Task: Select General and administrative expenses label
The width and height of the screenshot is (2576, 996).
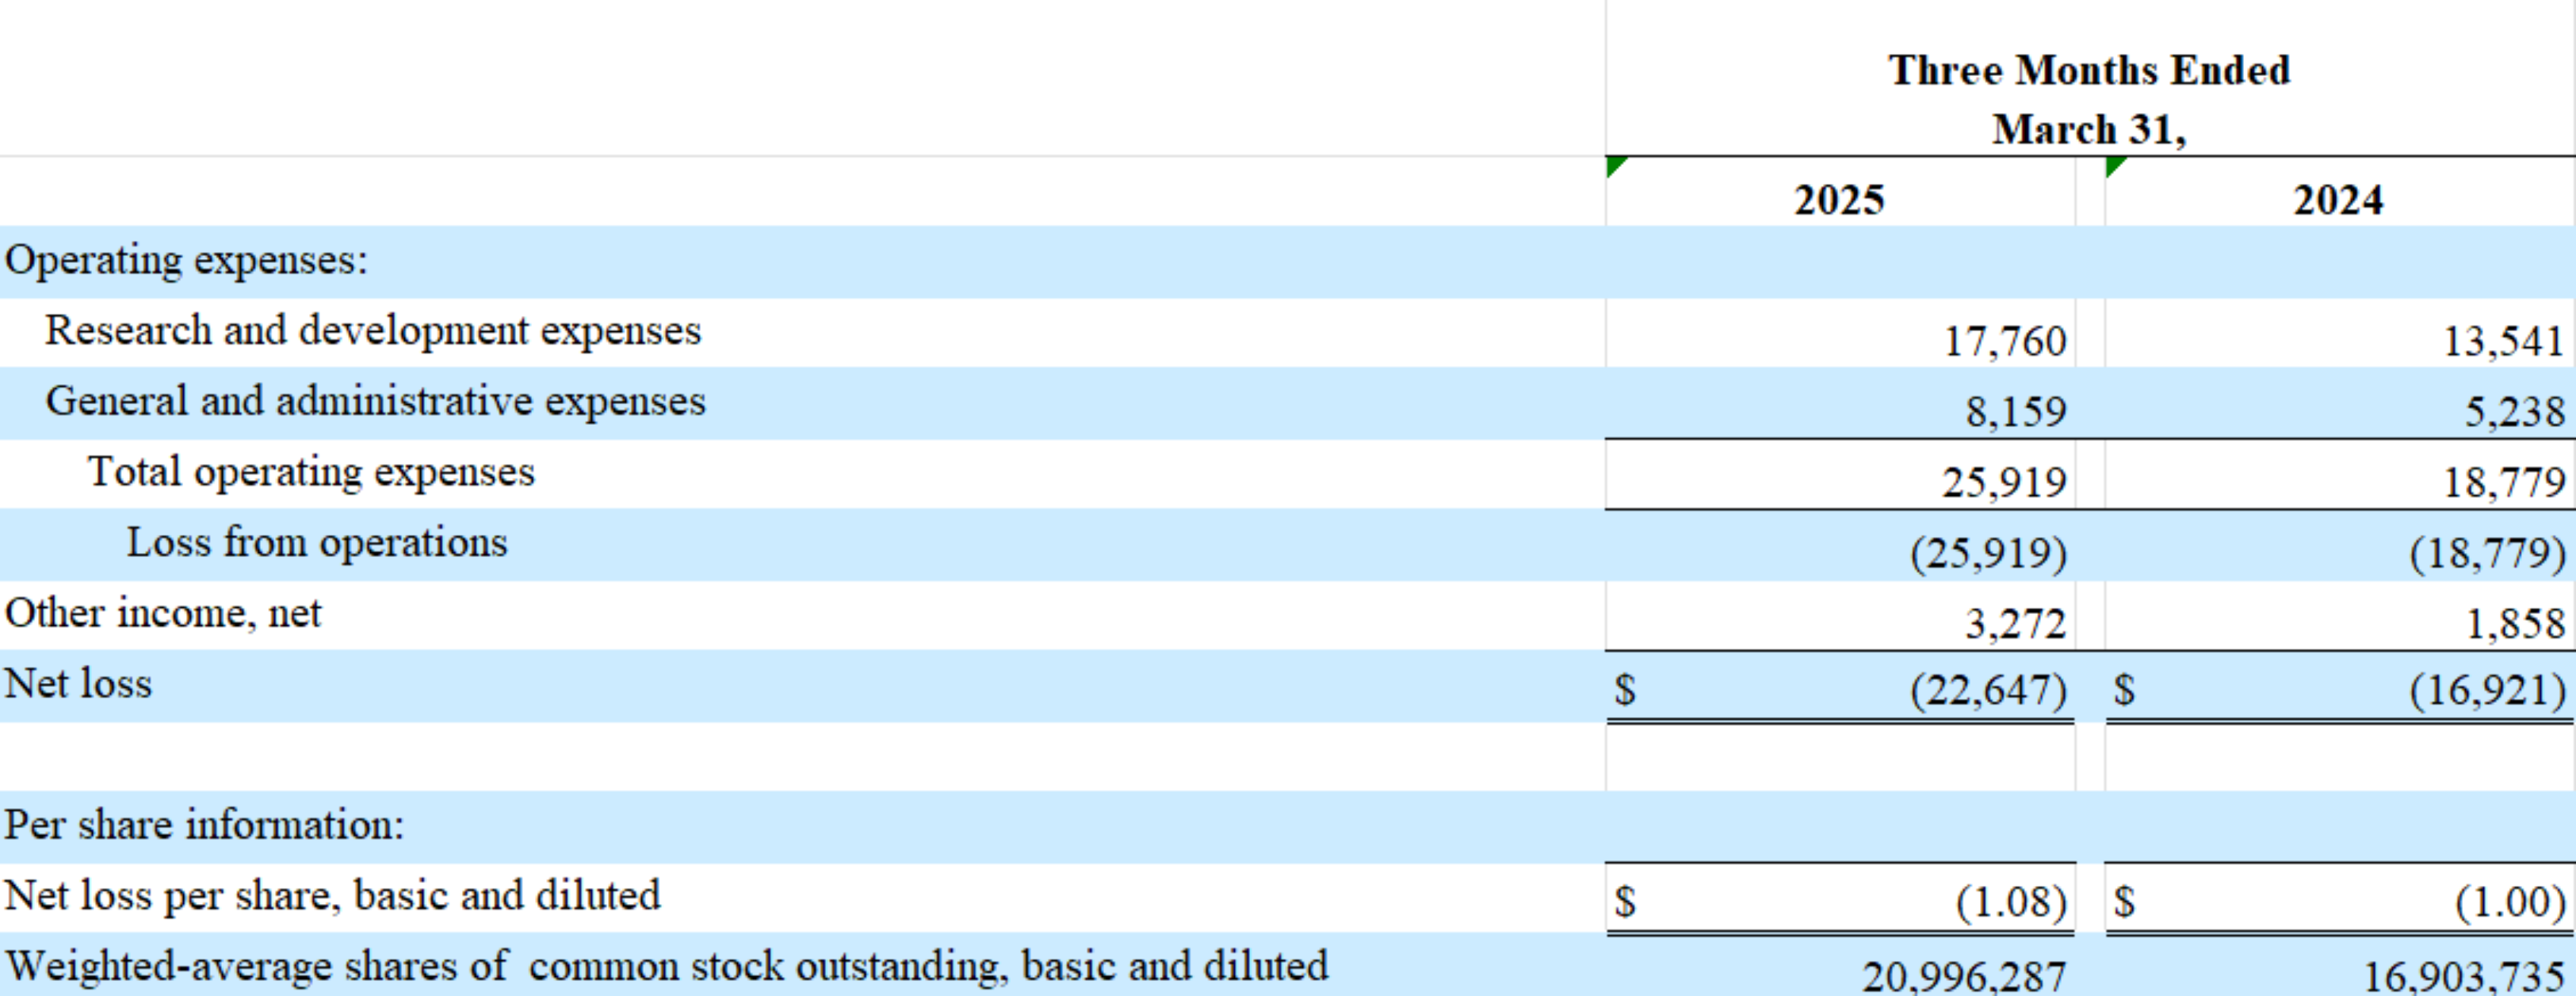Action: (375, 402)
